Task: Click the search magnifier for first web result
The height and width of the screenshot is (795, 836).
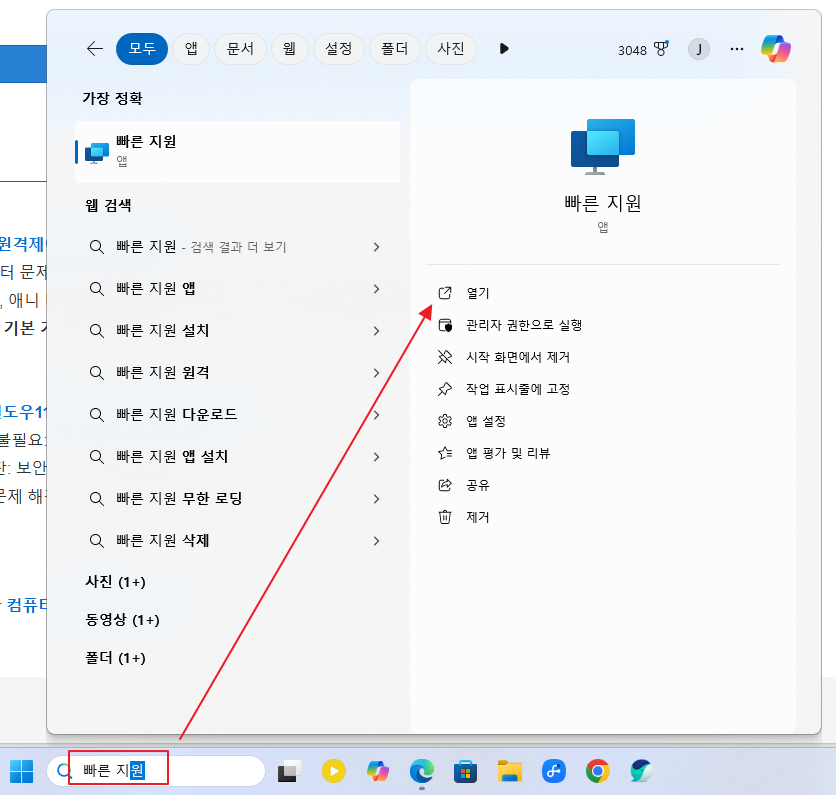Action: coord(97,247)
